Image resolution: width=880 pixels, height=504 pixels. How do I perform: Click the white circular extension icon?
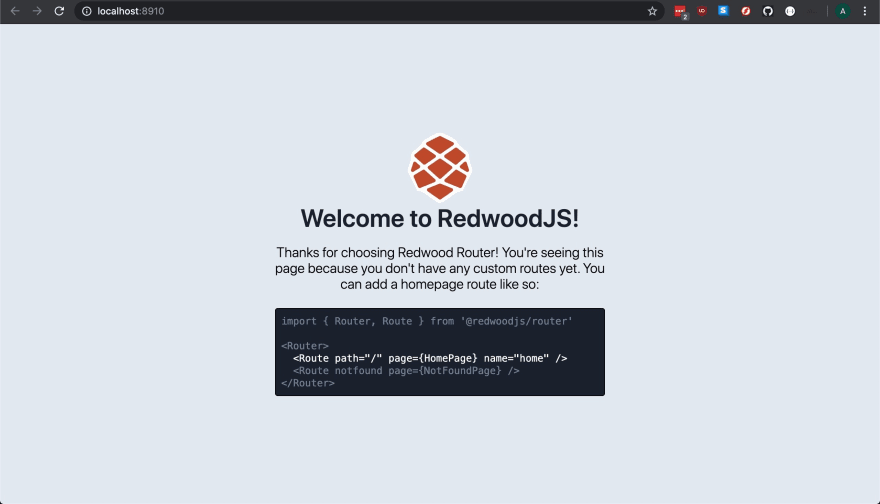point(790,11)
